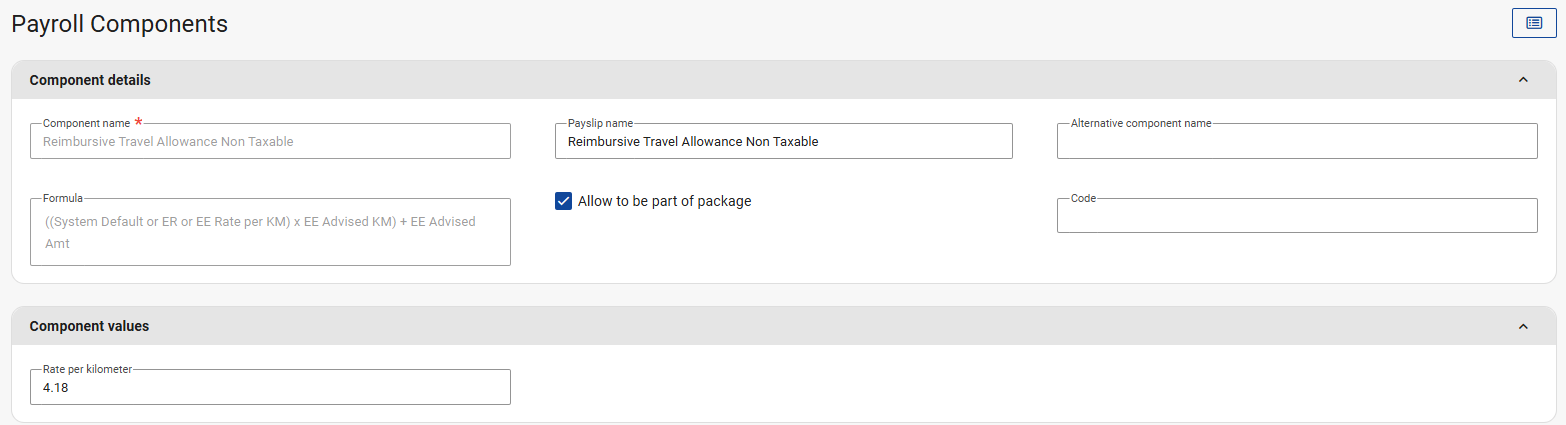Click the 'Allow to be part of package' label text

click(664, 201)
